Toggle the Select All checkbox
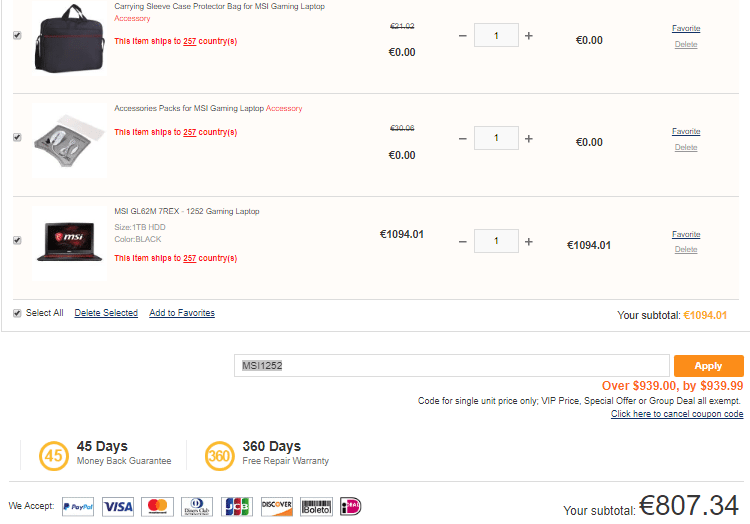The height and width of the screenshot is (524, 750). [17, 313]
